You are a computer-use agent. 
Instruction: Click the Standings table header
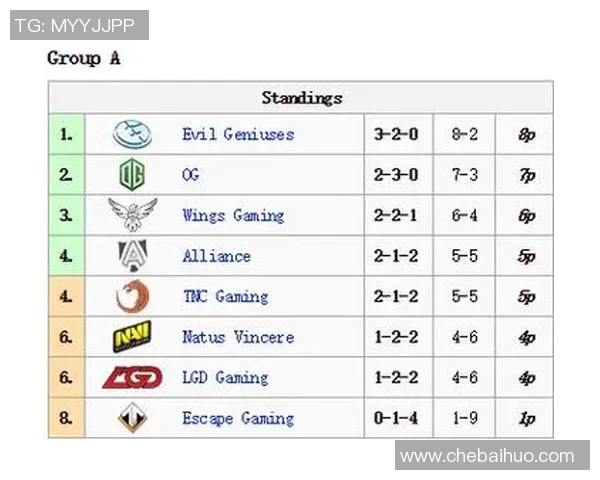[301, 97]
